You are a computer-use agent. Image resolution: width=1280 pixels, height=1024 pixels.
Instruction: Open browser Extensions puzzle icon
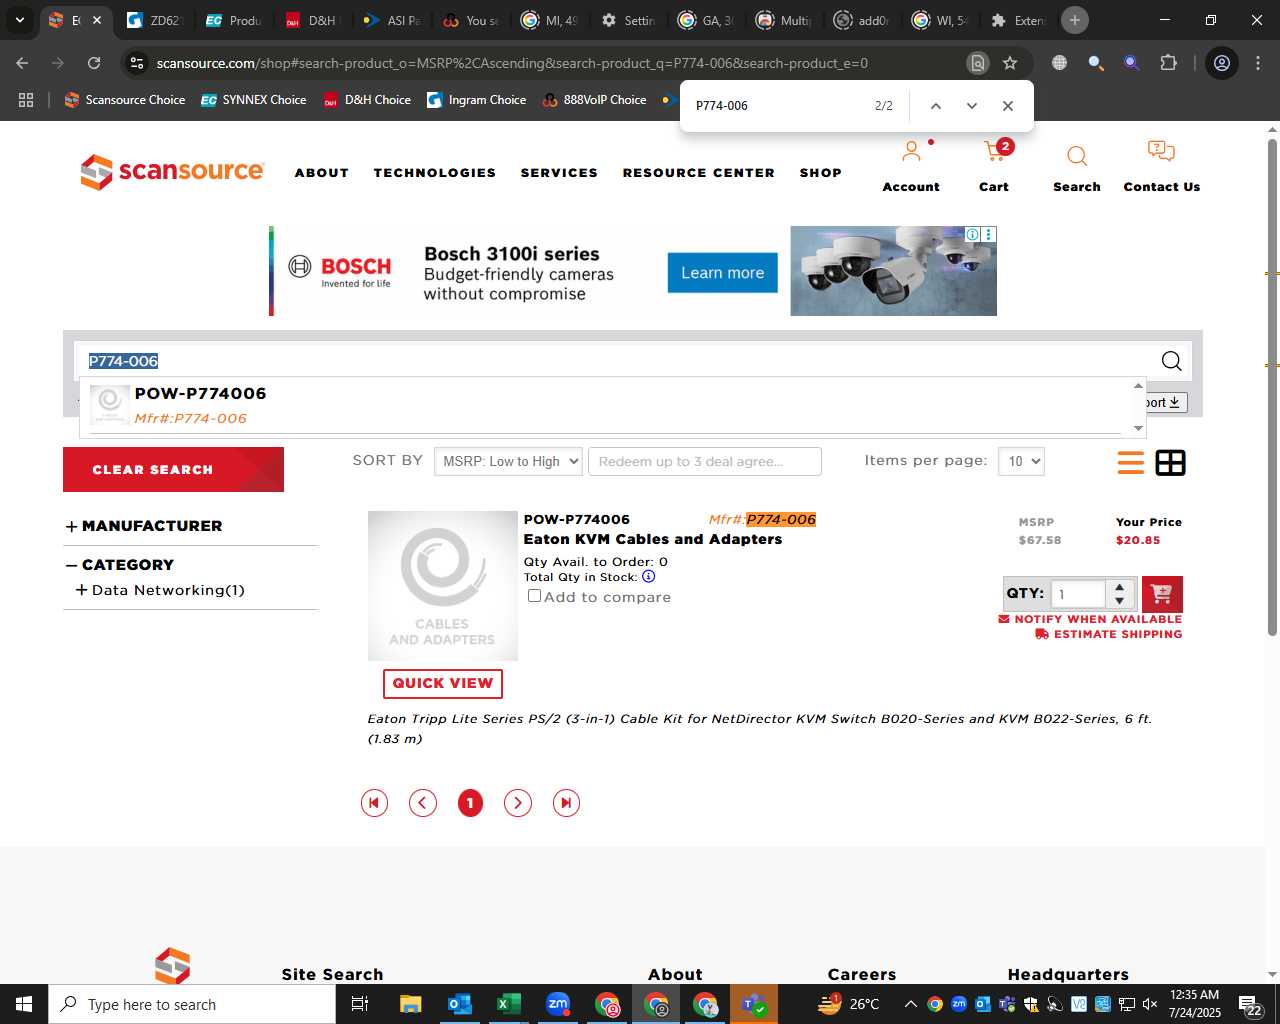[x=1168, y=63]
